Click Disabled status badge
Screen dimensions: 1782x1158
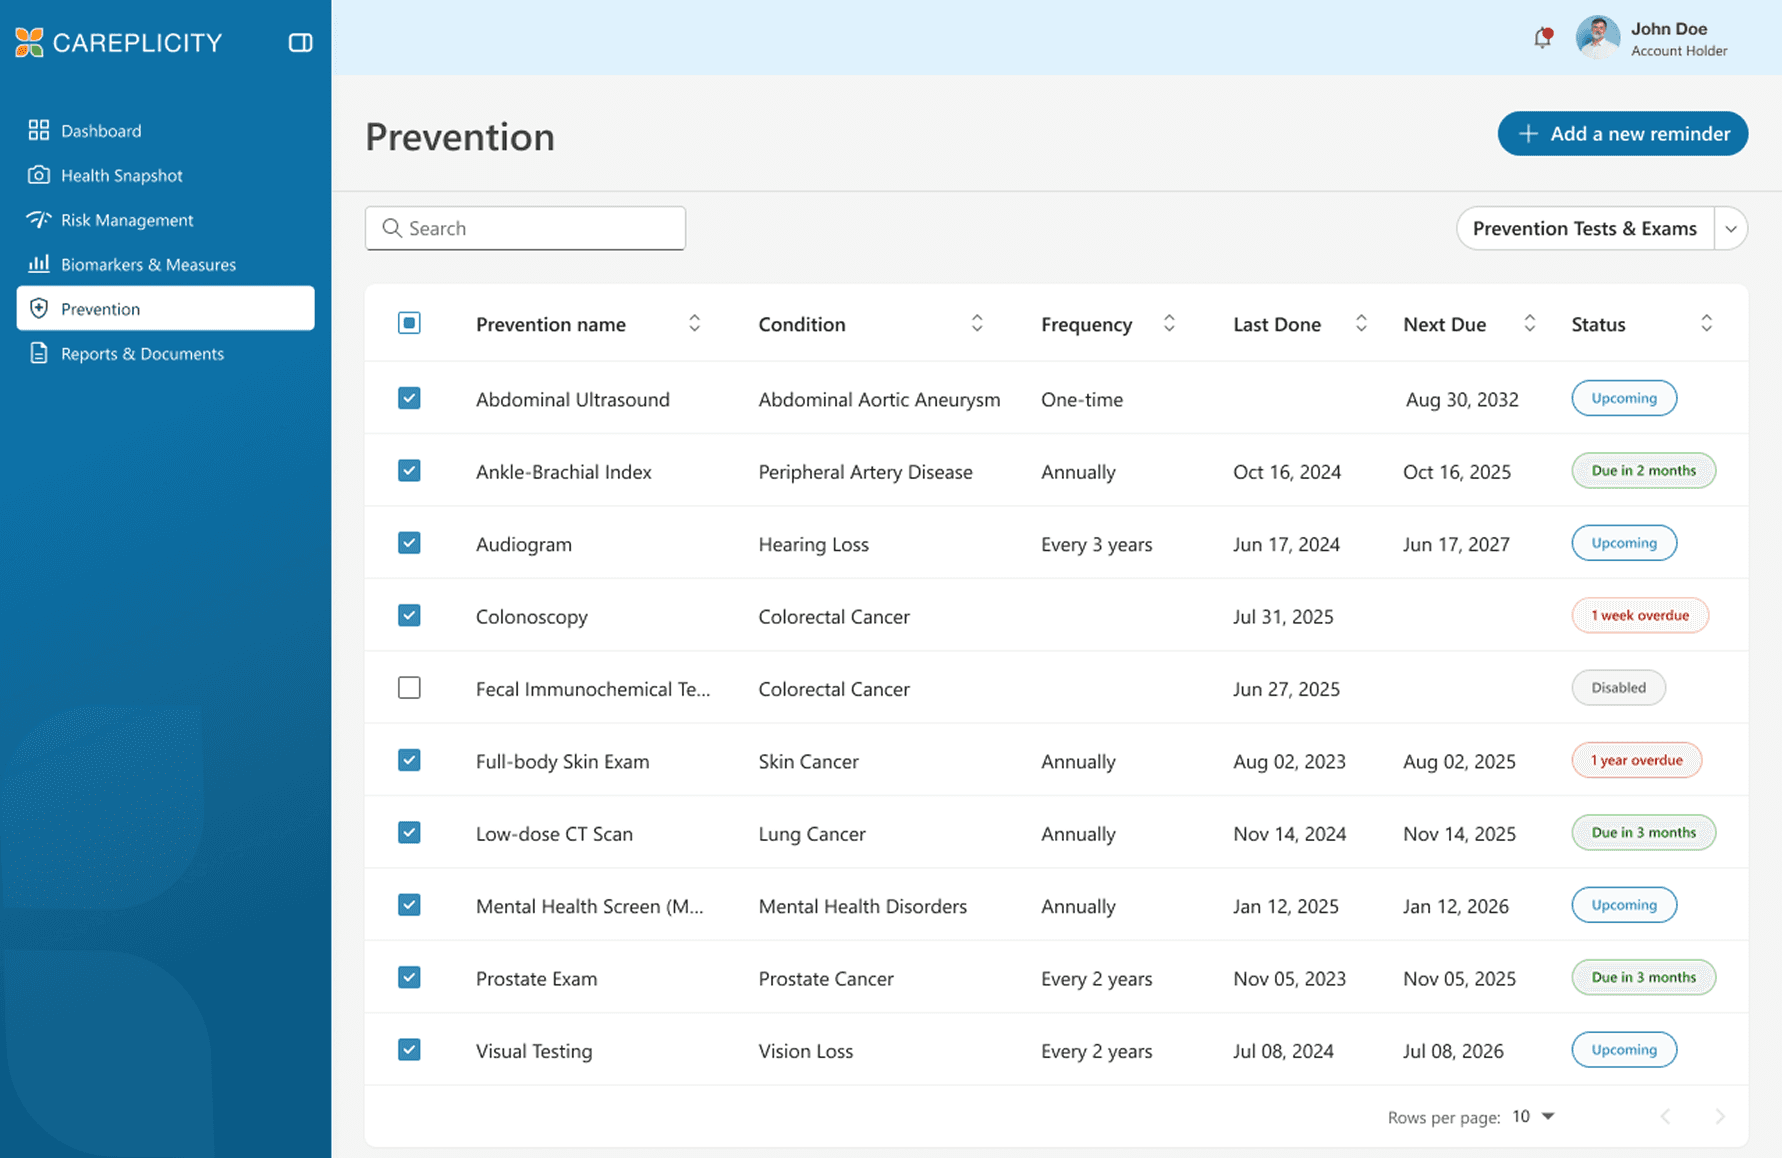coord(1618,688)
